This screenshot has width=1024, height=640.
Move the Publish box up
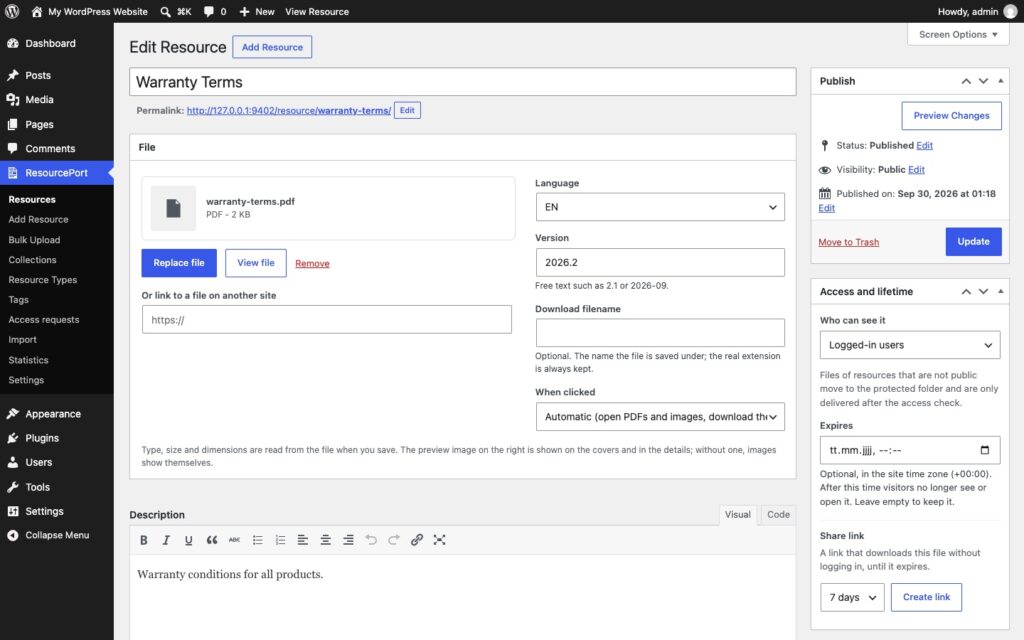[x=966, y=81]
